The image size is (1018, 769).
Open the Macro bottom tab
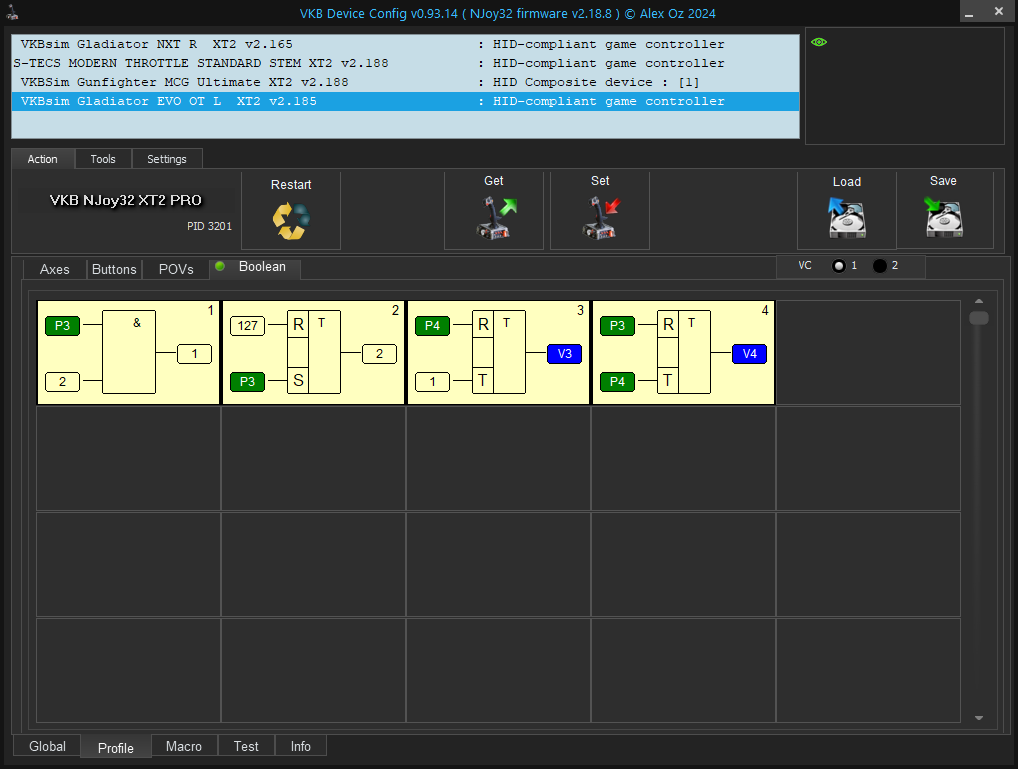pos(184,746)
